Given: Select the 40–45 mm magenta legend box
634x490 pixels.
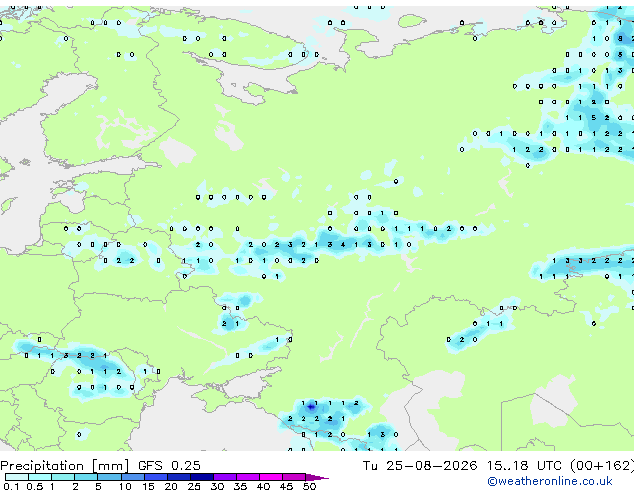Looking at the screenshot, I should [x=271, y=477].
